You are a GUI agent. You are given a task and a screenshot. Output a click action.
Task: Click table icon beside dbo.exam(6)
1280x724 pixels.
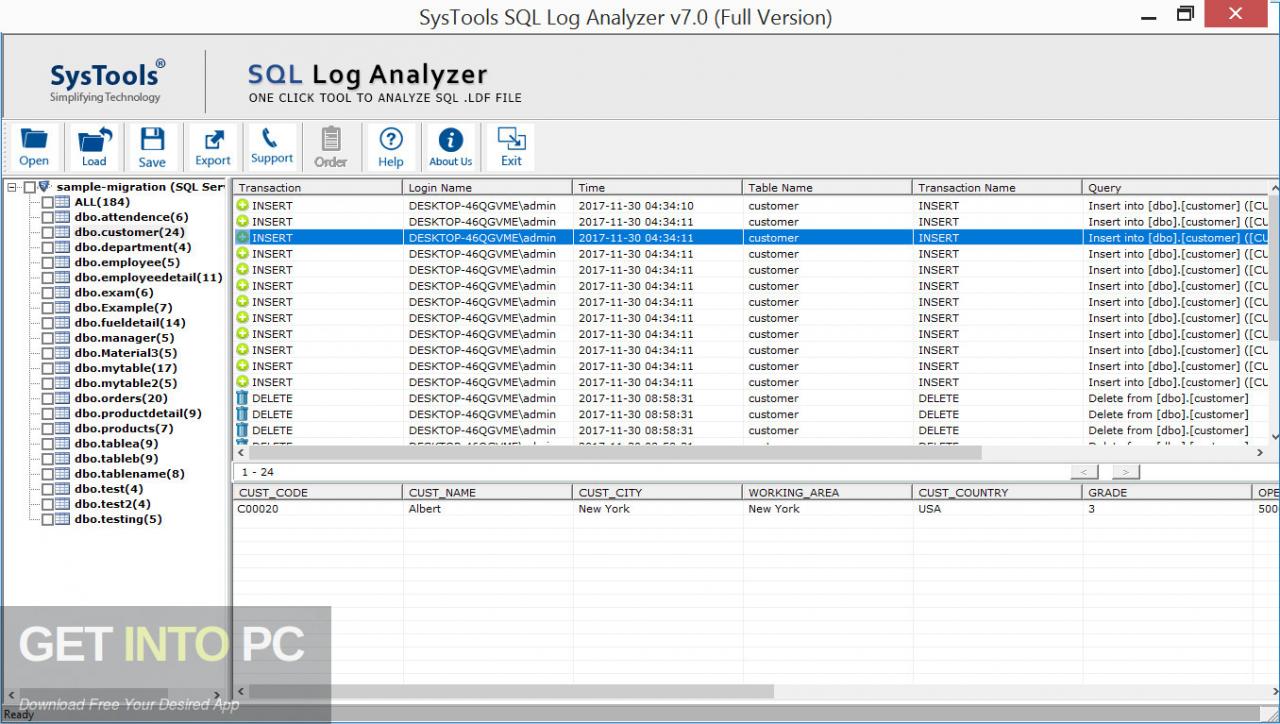tap(62, 293)
